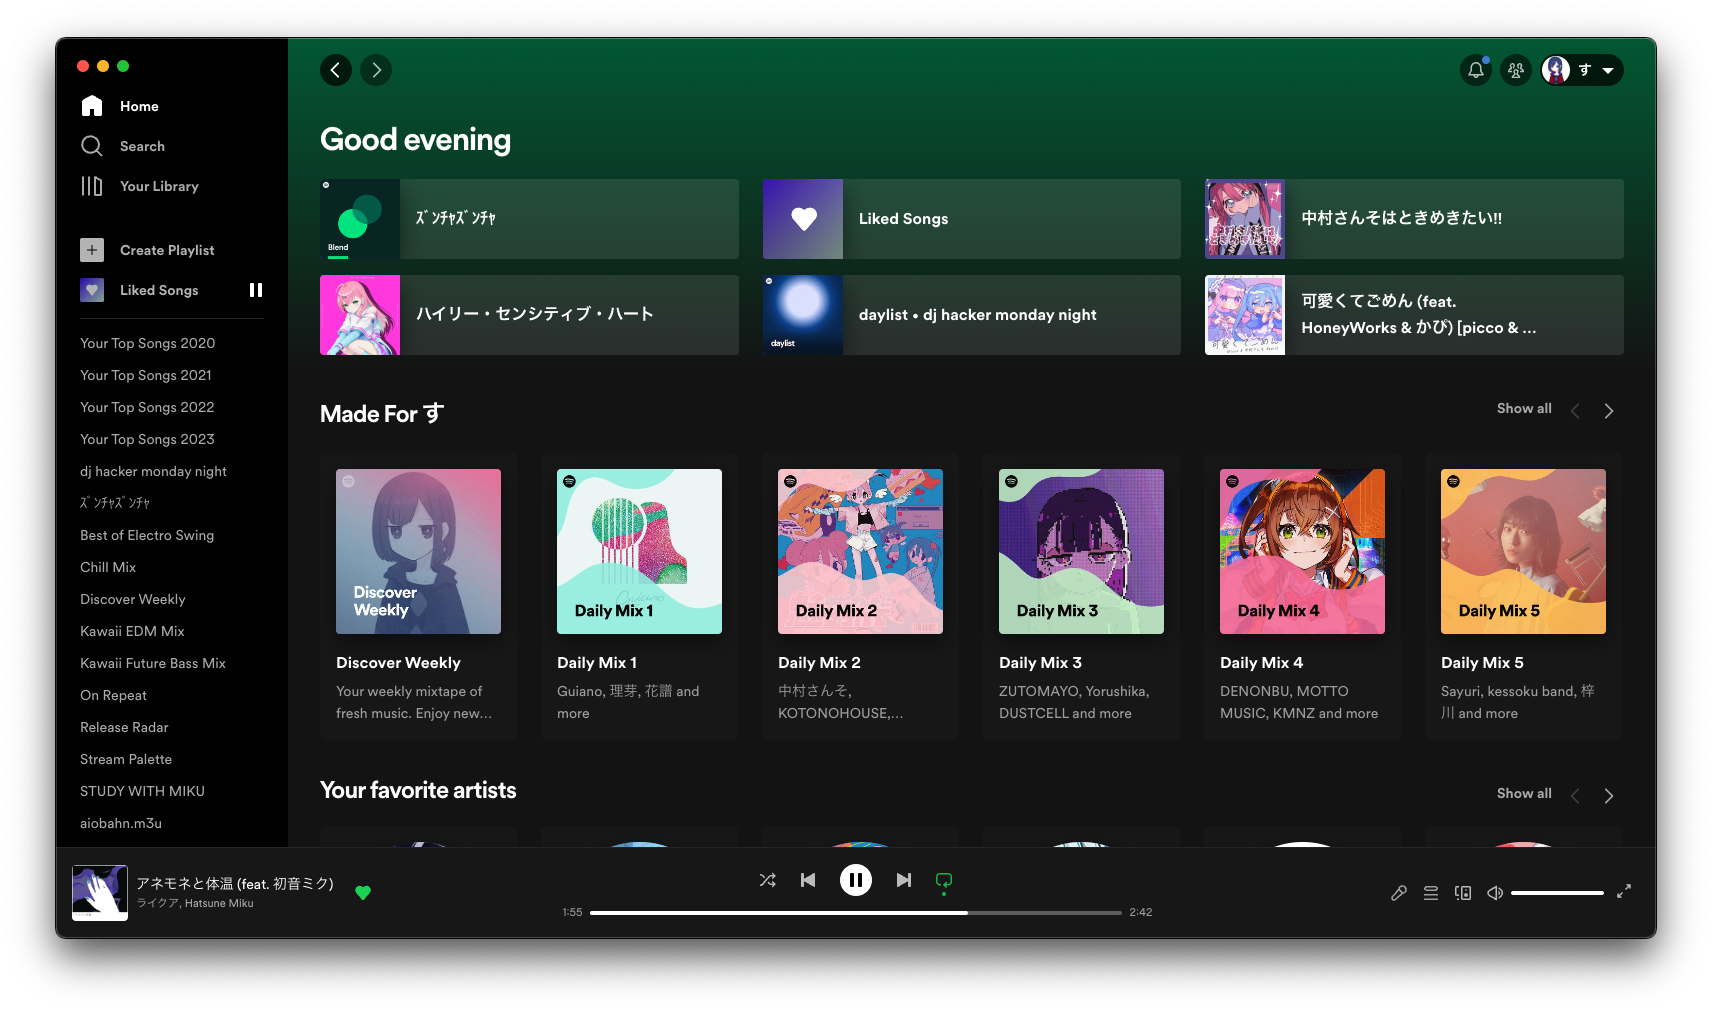Image resolution: width=1712 pixels, height=1012 pixels.
Task: Click Create Playlist
Action: [166, 250]
